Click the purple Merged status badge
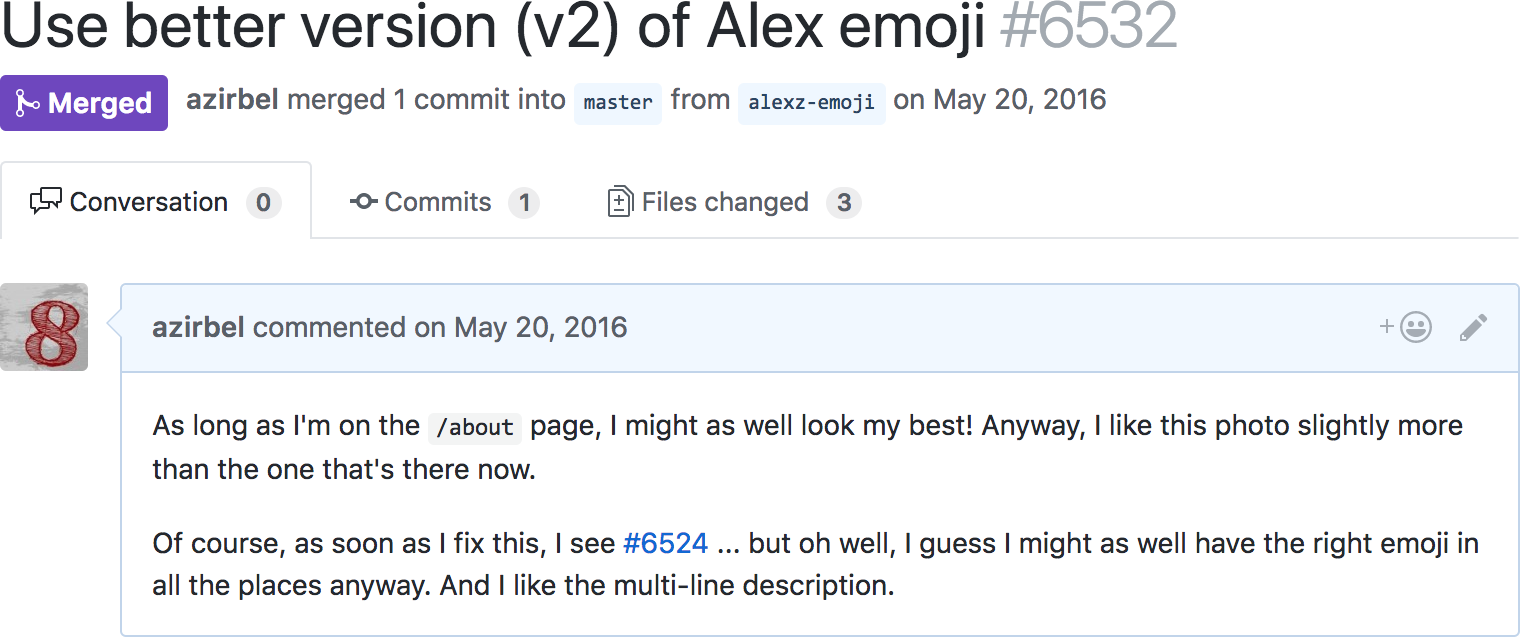This screenshot has height=637, width=1520. click(x=84, y=103)
